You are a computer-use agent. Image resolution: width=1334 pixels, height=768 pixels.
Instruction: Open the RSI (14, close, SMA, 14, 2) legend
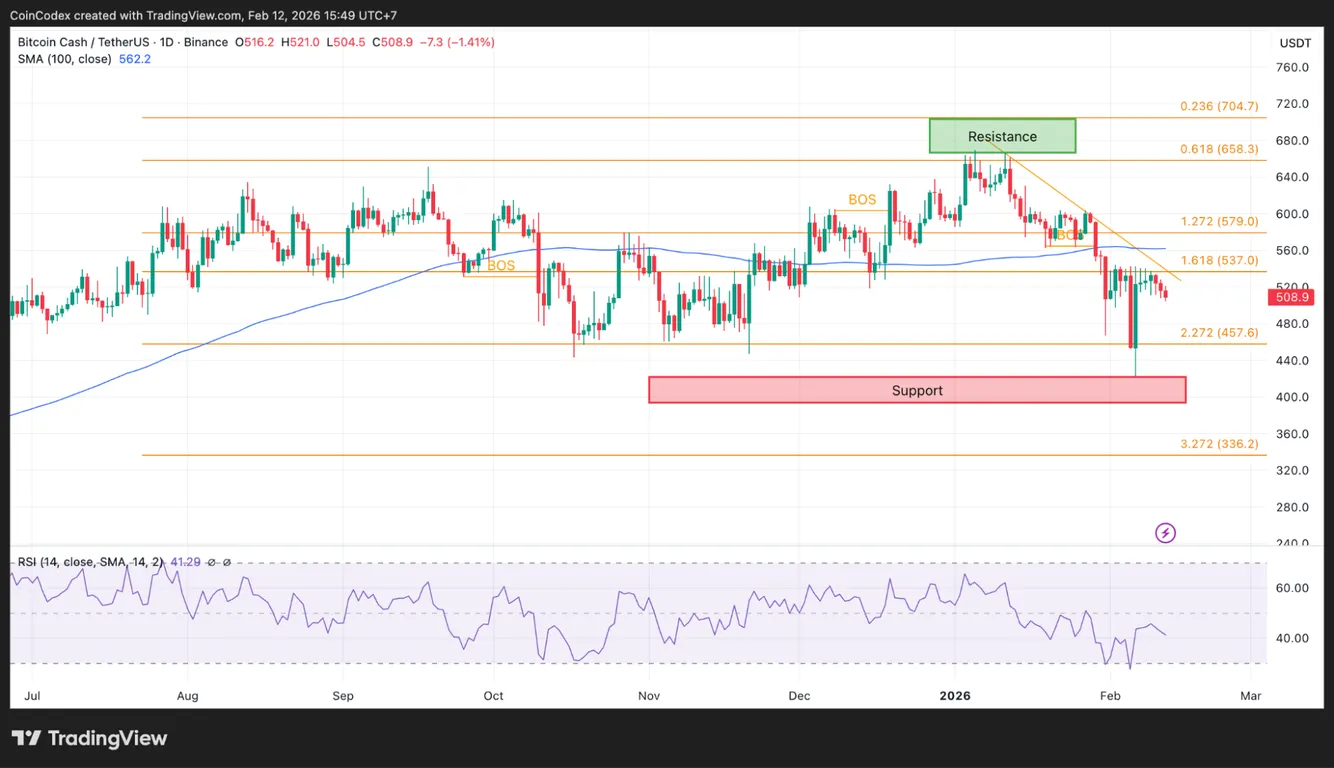point(90,562)
